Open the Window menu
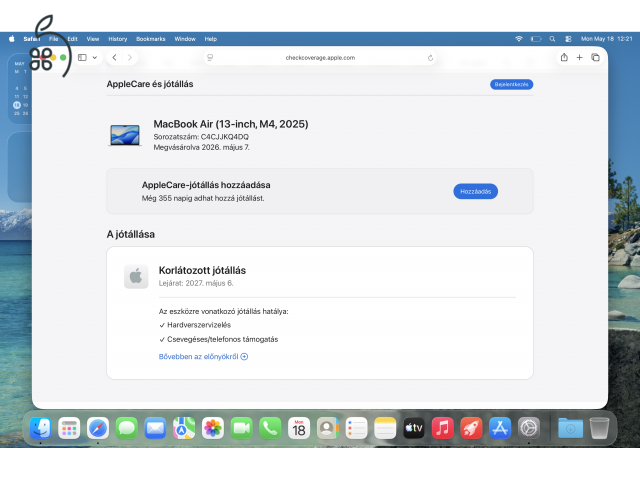Image resolution: width=640 pixels, height=480 pixels. tap(185, 39)
